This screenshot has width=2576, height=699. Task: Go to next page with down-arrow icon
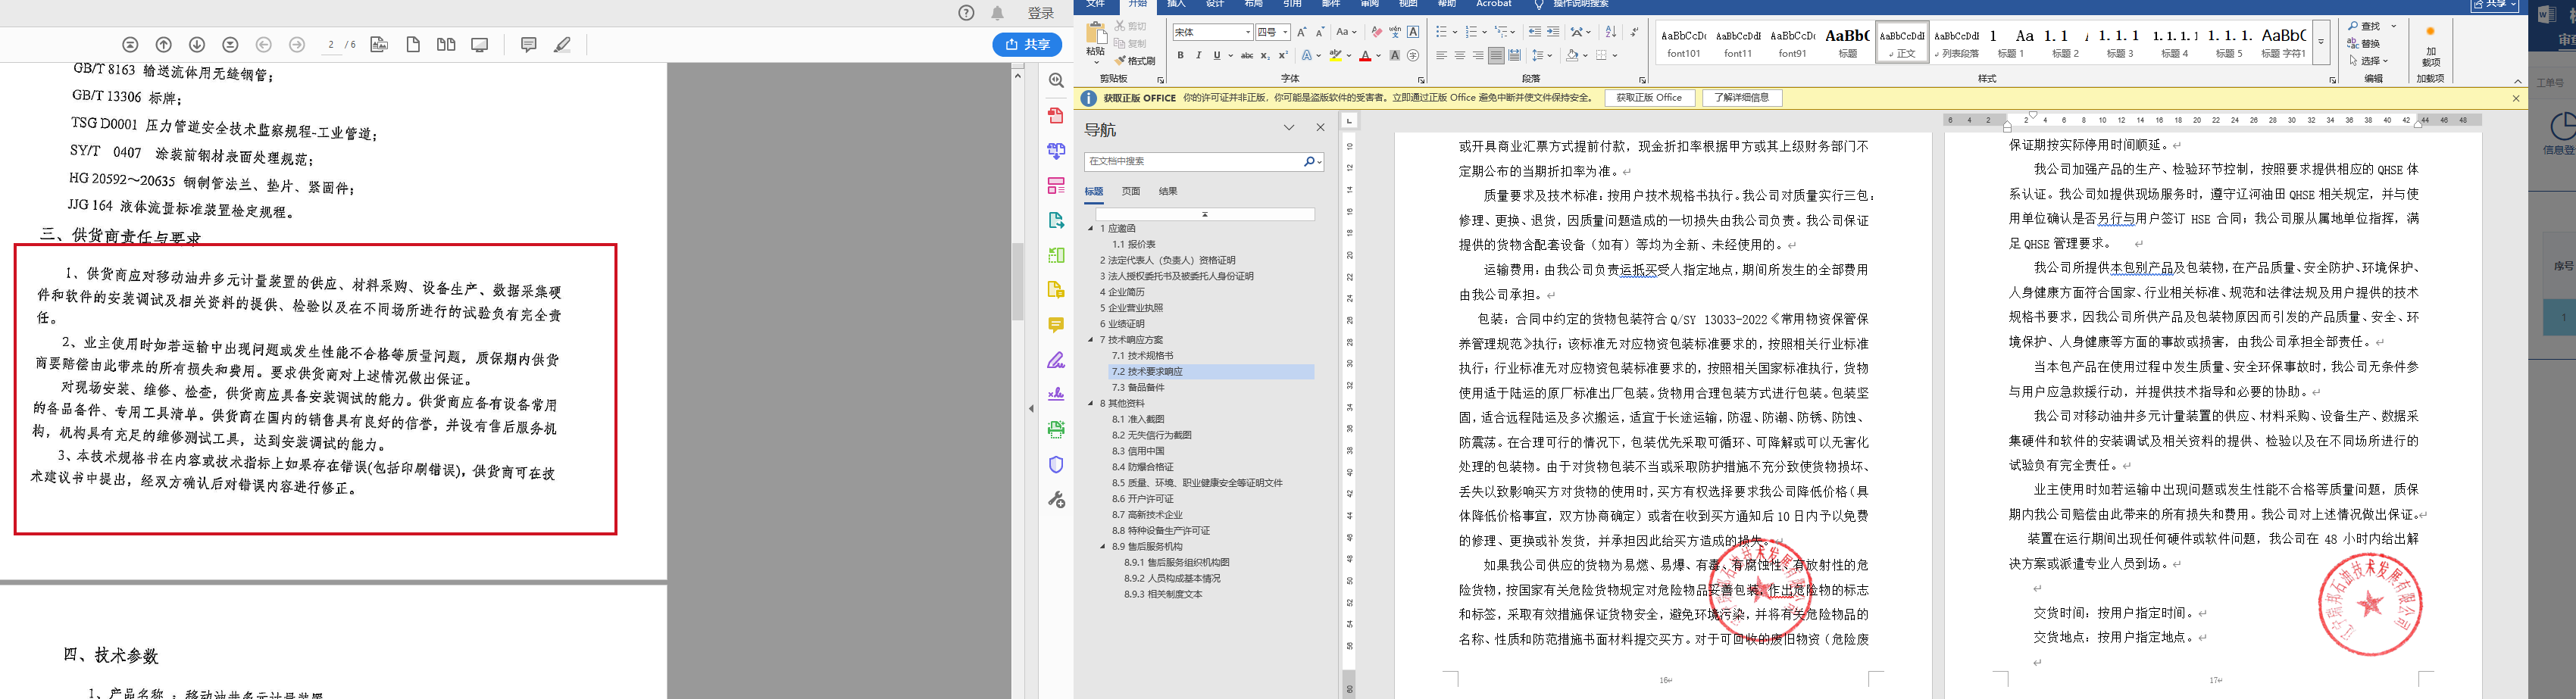coord(197,45)
